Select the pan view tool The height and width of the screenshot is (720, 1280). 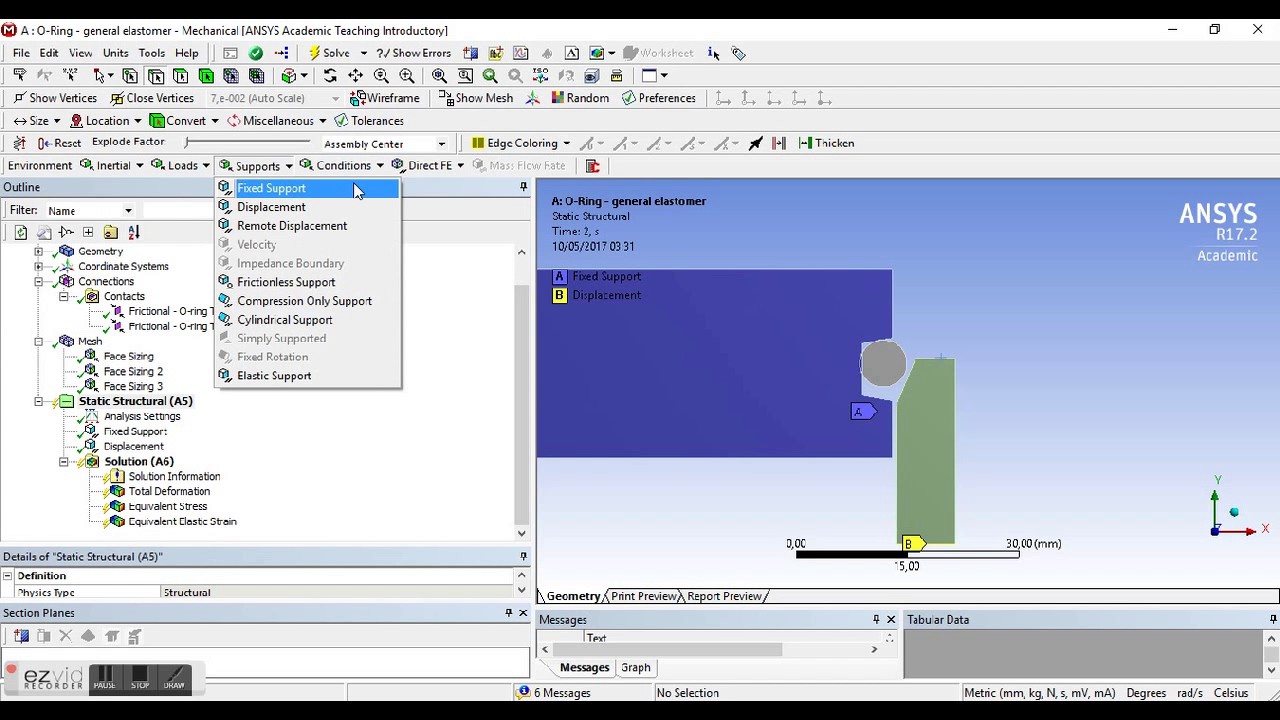(x=355, y=76)
